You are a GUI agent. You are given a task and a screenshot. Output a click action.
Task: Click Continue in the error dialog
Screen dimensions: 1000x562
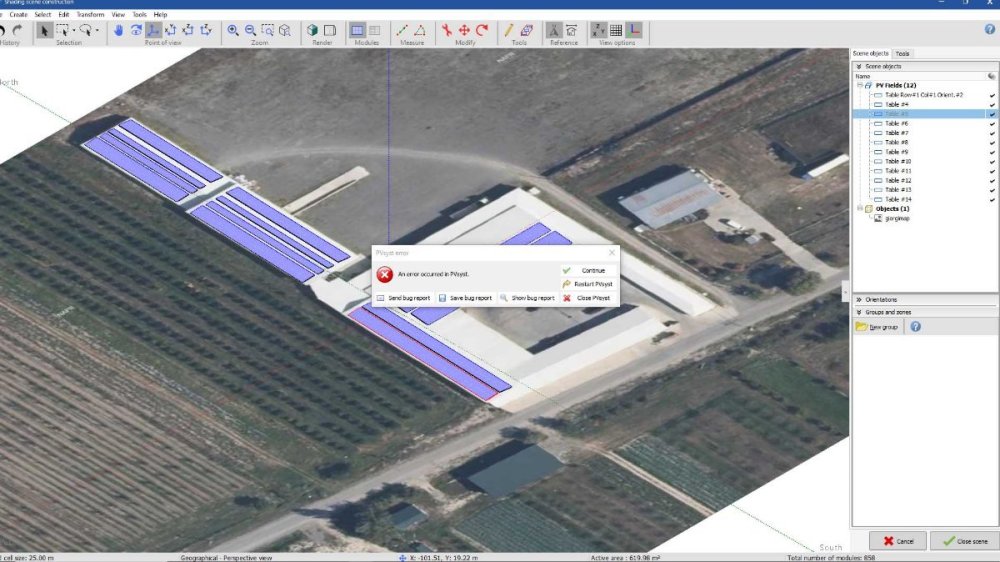coord(592,270)
